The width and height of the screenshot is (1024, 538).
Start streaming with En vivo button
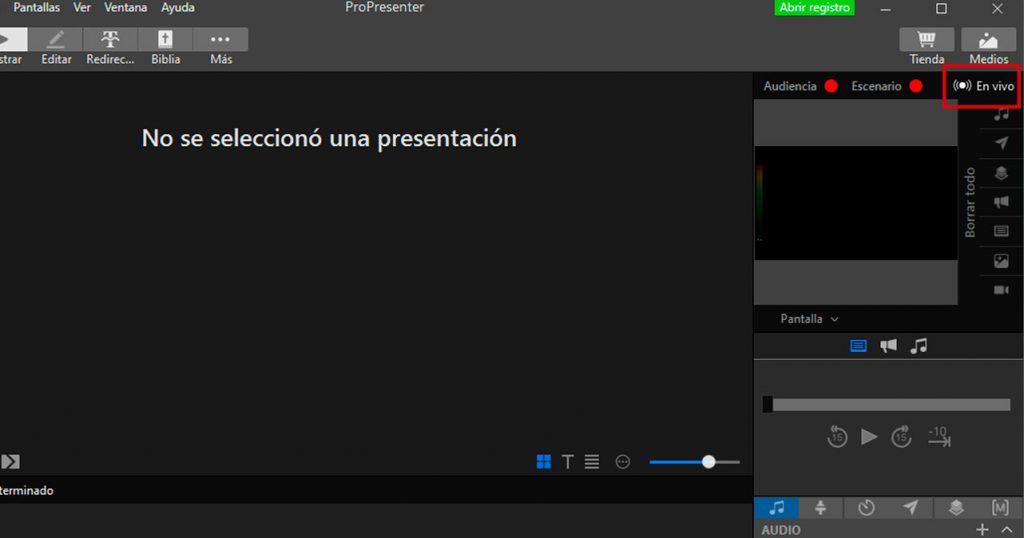click(x=984, y=87)
